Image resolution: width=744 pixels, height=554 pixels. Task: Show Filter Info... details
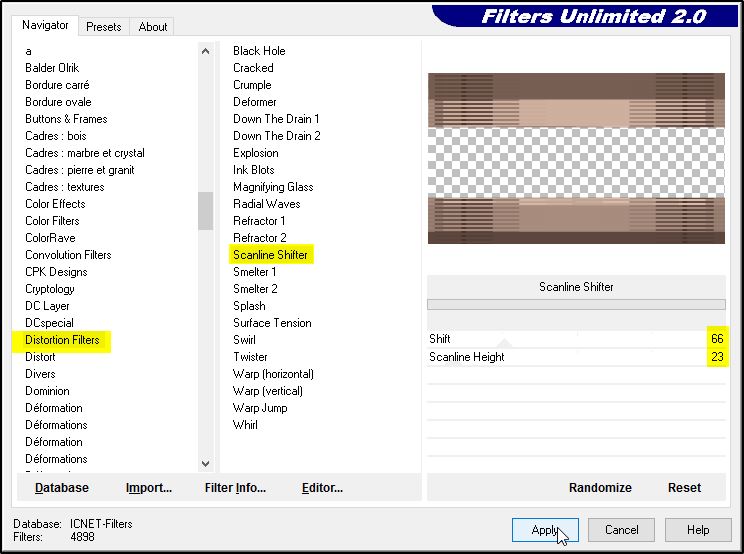point(235,488)
